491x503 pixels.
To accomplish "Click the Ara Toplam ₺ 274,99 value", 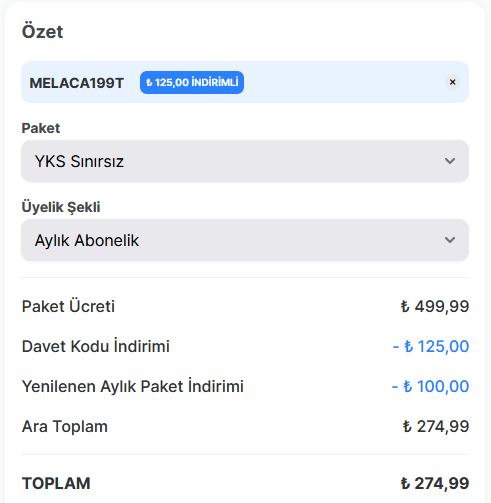I will (436, 426).
